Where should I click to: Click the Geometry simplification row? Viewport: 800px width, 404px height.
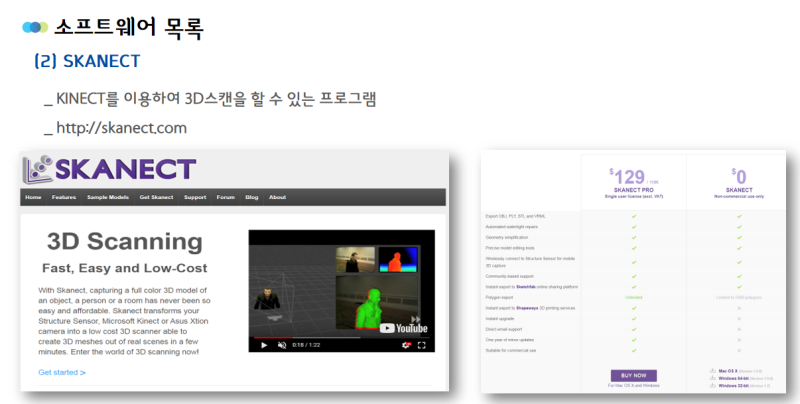(x=633, y=238)
